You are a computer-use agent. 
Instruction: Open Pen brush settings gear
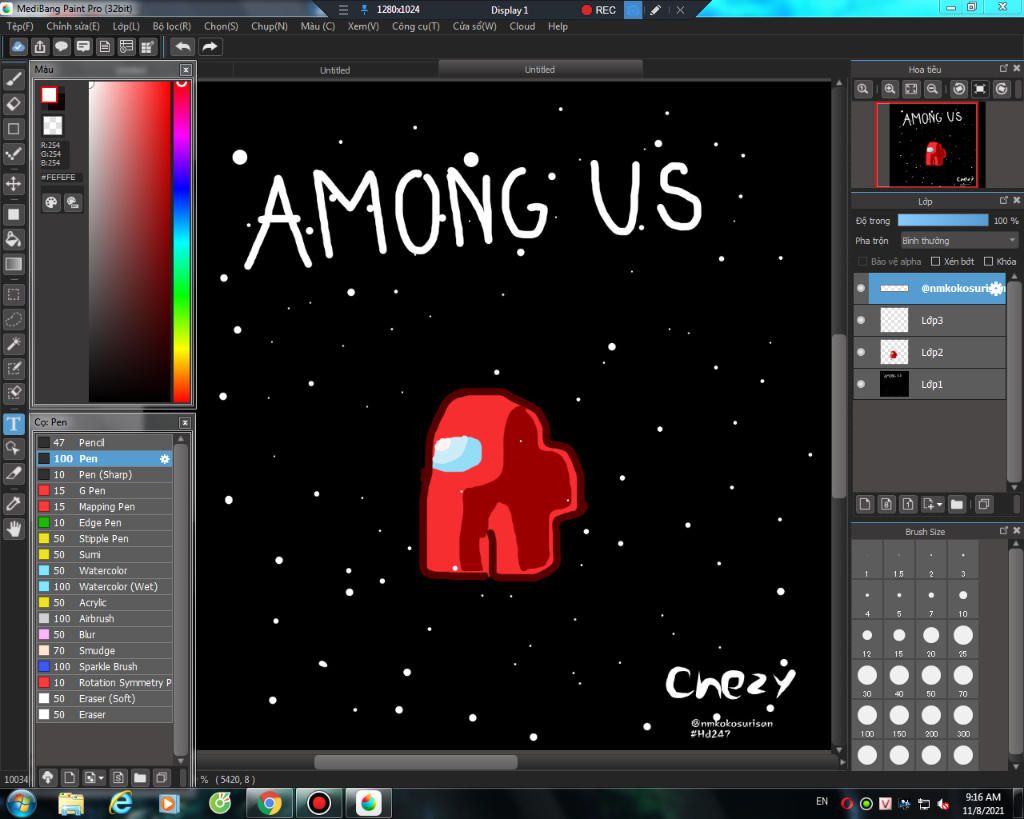(x=165, y=459)
